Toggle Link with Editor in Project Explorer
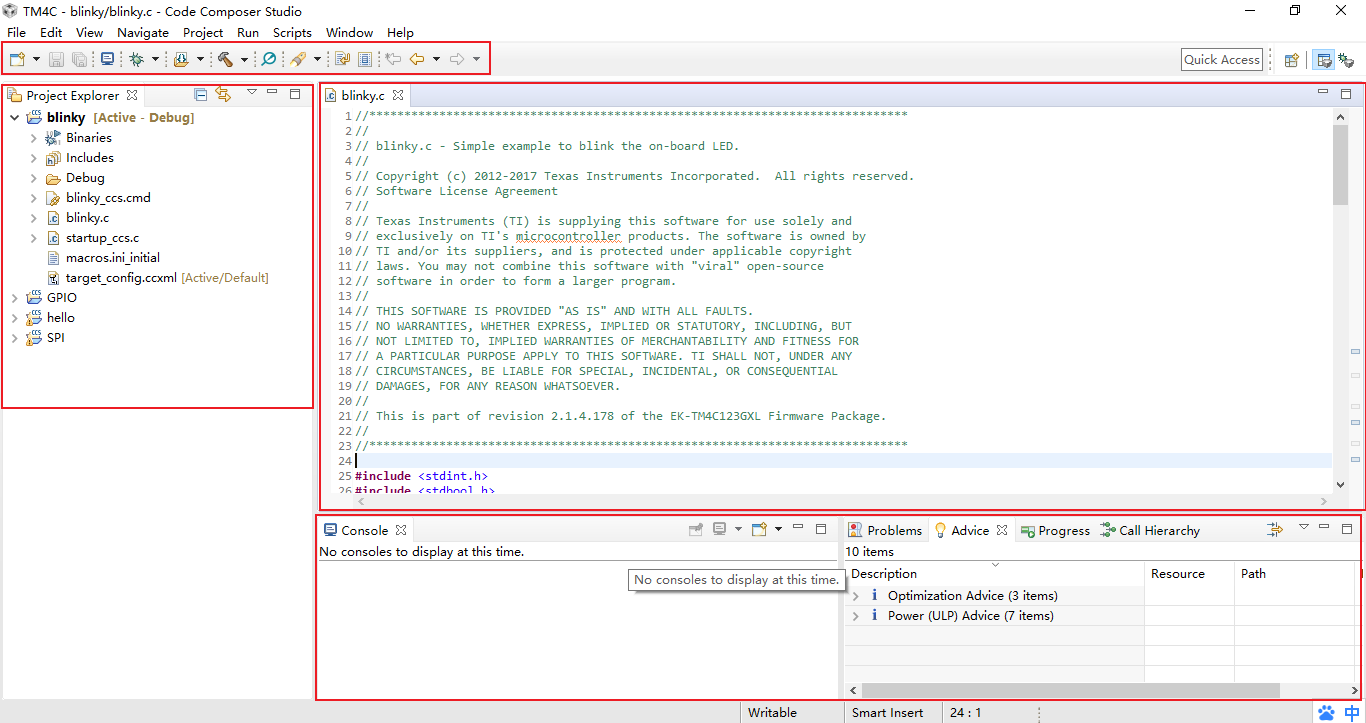Image resolution: width=1366 pixels, height=723 pixels. pos(223,95)
